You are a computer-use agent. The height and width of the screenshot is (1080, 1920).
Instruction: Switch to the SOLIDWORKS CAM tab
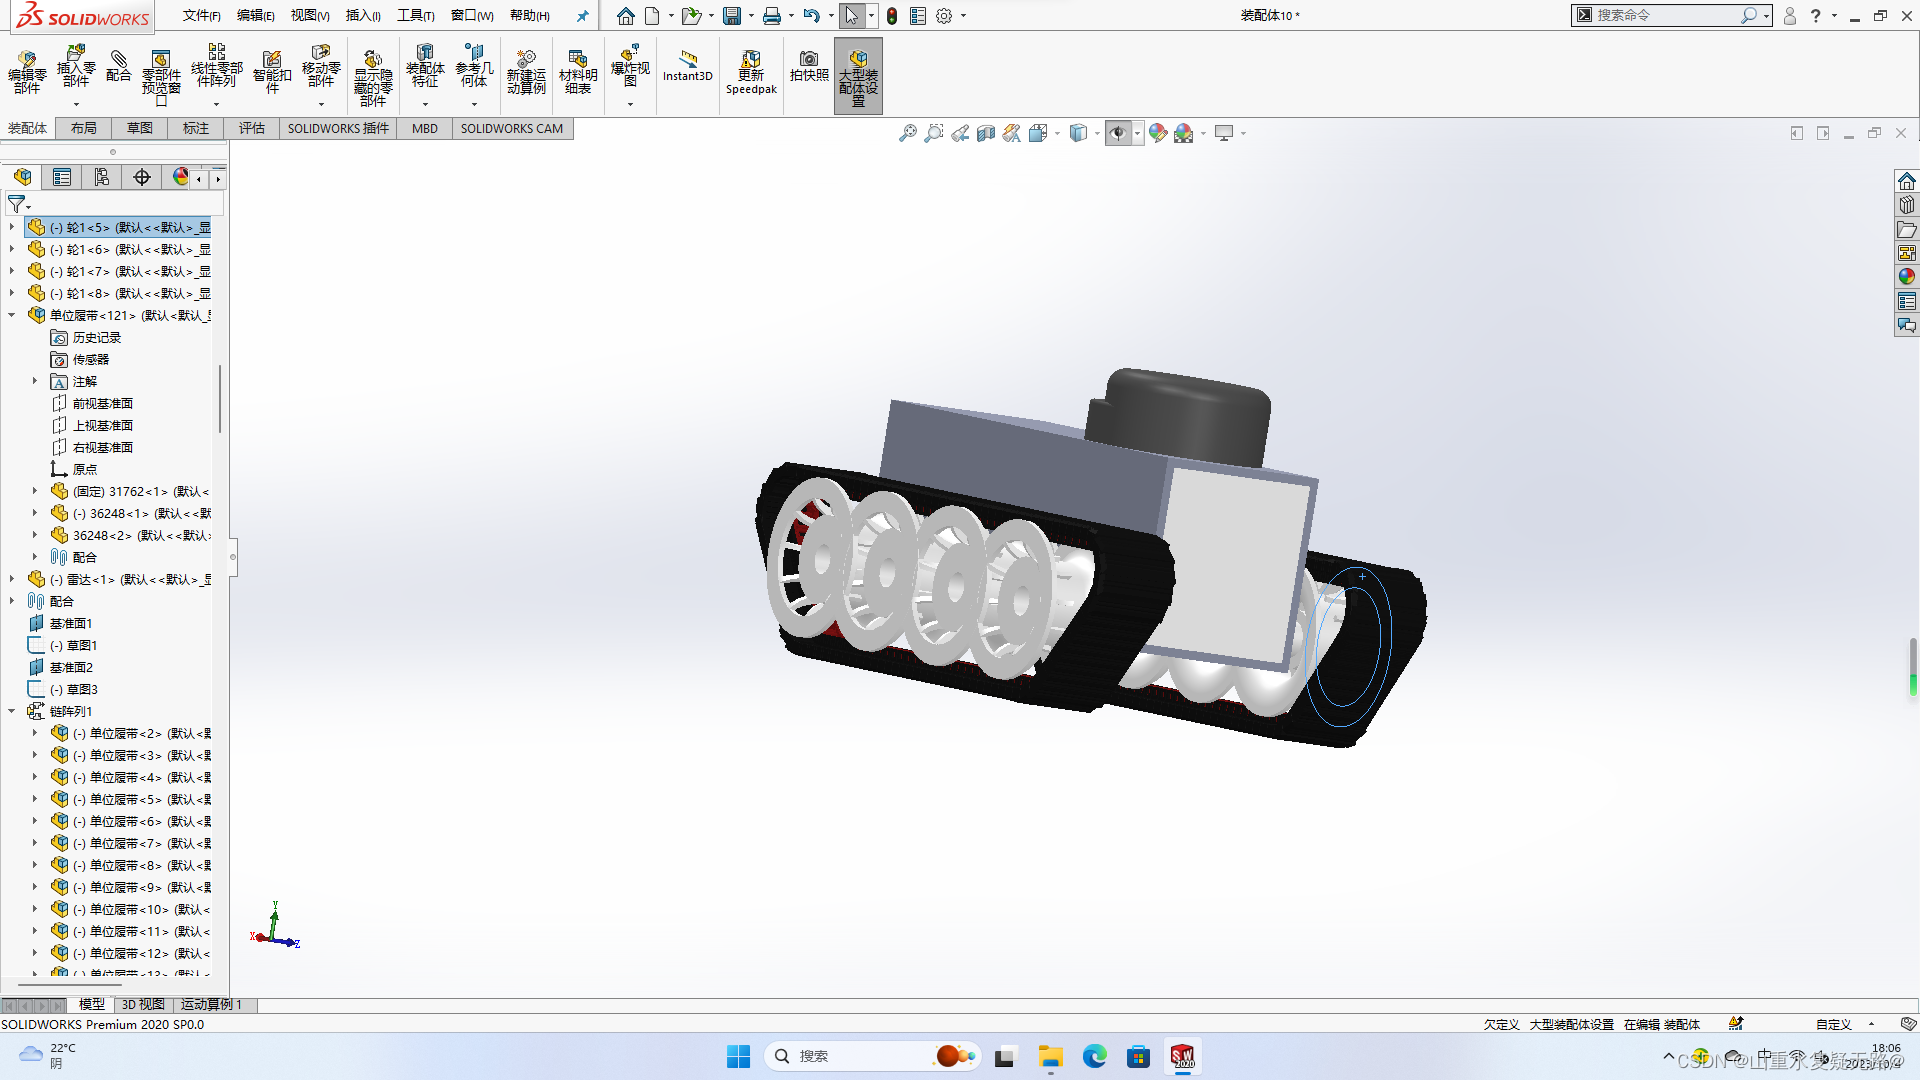click(511, 128)
